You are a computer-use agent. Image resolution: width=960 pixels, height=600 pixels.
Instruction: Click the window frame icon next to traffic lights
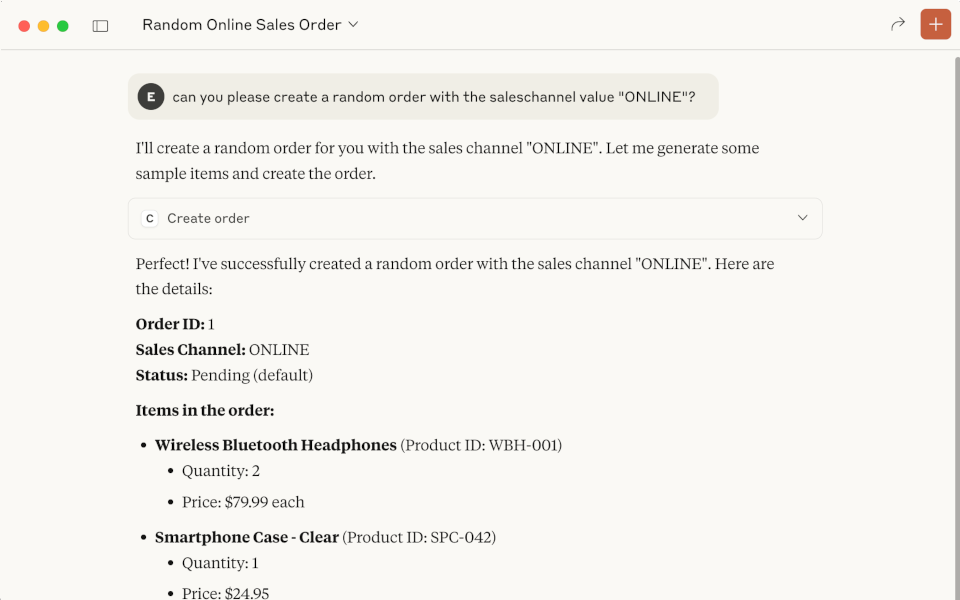pos(100,24)
